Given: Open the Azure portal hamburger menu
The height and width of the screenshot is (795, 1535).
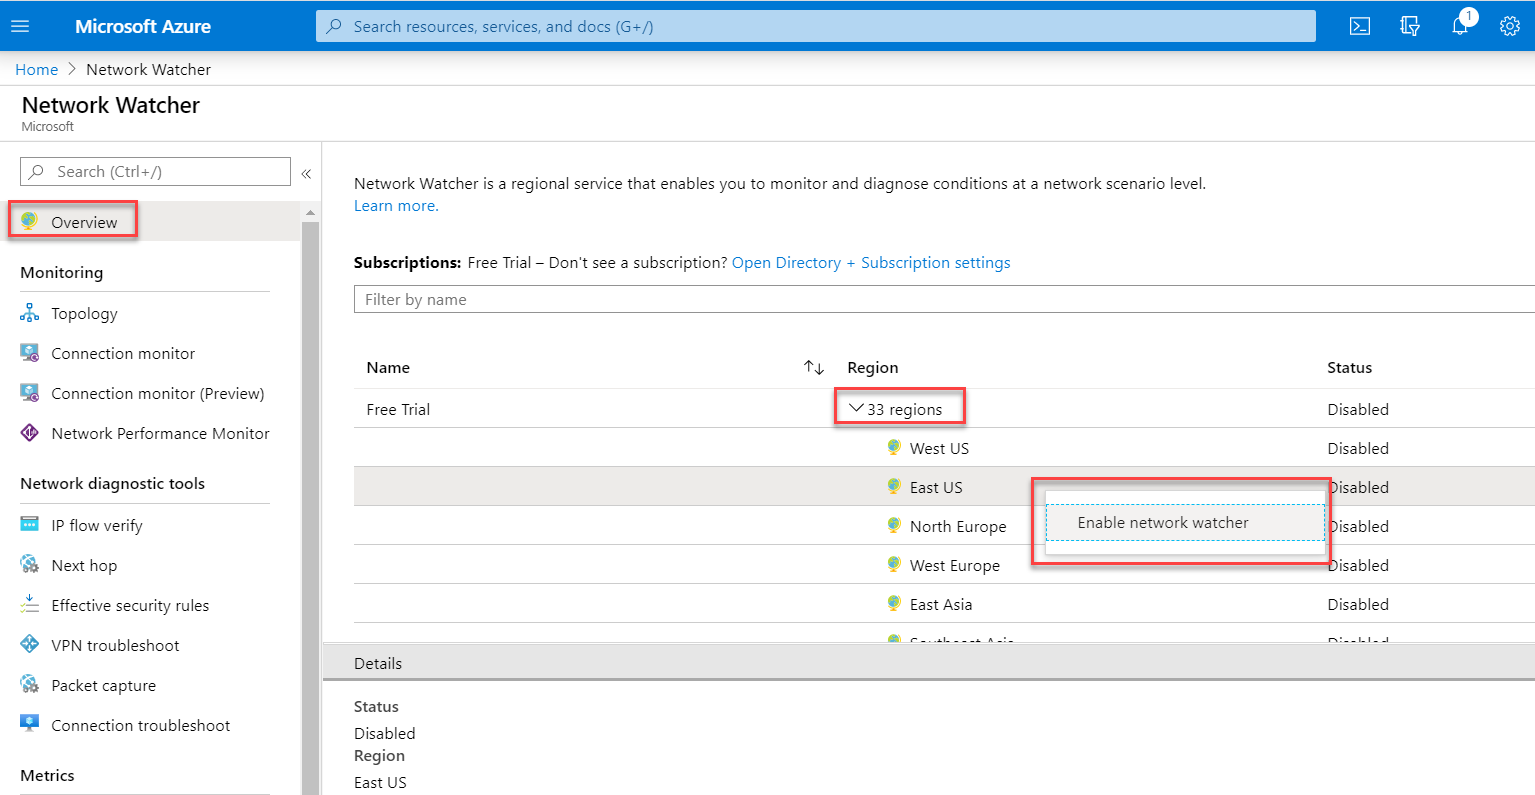Looking at the screenshot, I should click(x=20, y=26).
